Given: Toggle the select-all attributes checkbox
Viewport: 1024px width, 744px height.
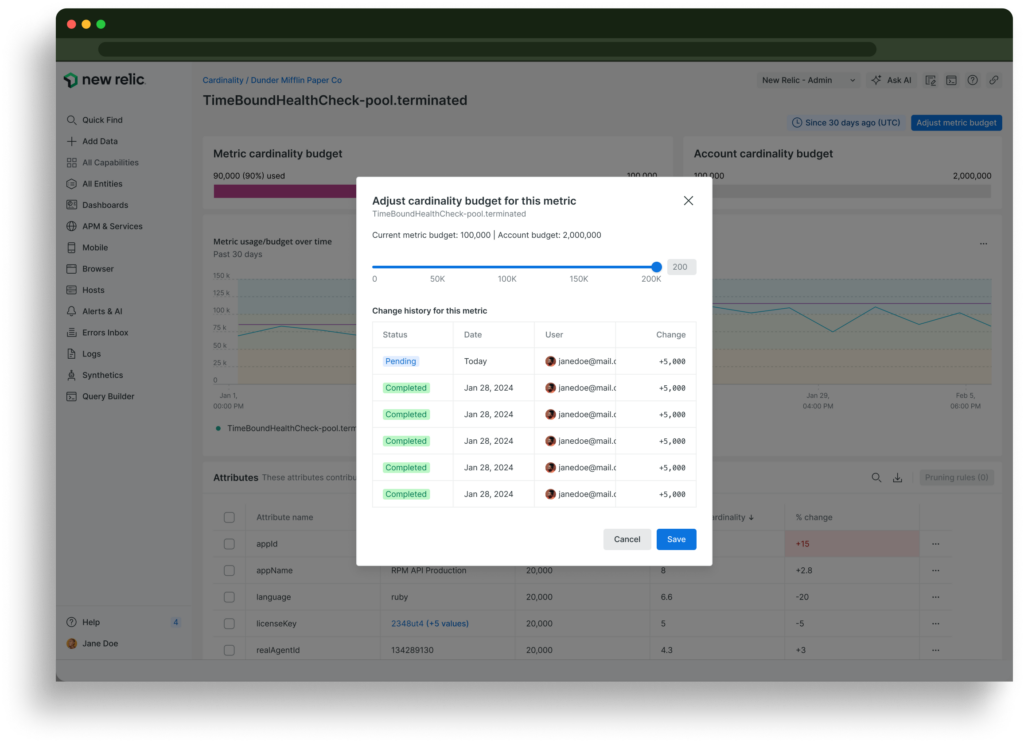Looking at the screenshot, I should pyautogui.click(x=229, y=517).
